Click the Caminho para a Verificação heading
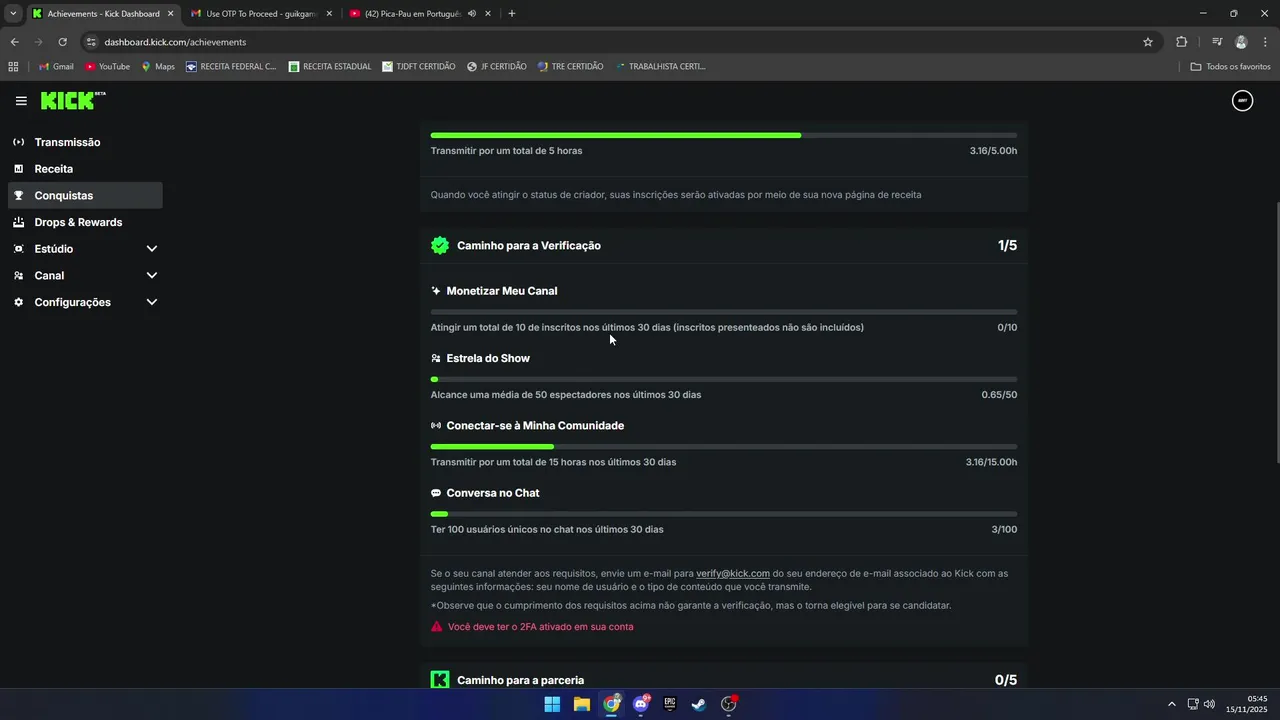This screenshot has width=1280, height=720. click(529, 245)
